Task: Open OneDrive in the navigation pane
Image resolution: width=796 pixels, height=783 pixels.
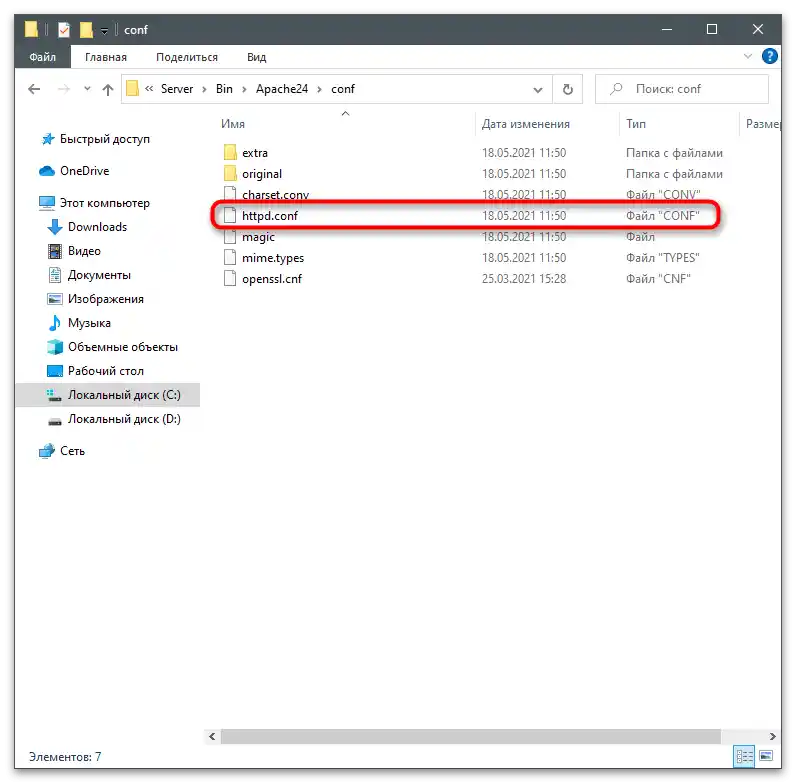Action: coord(84,171)
